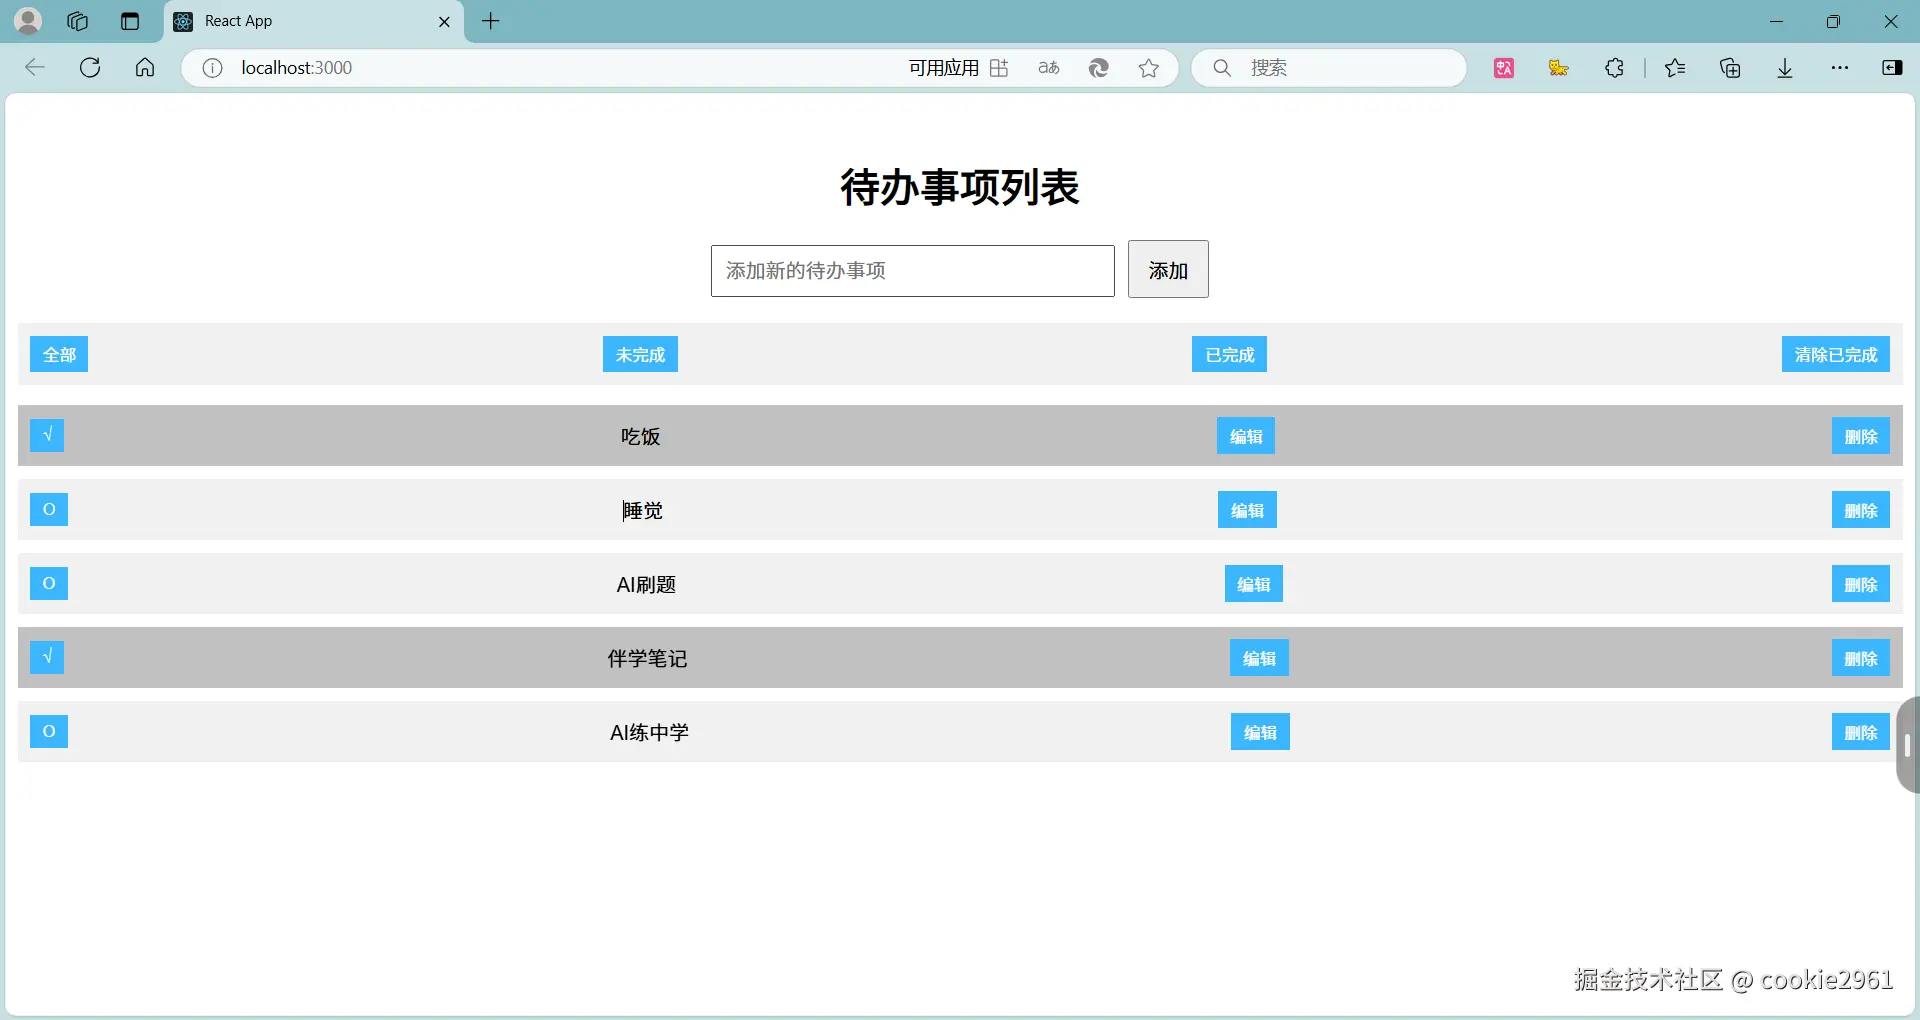1920x1020 pixels.
Task: Open the browser settings and more menu
Action: (x=1840, y=68)
